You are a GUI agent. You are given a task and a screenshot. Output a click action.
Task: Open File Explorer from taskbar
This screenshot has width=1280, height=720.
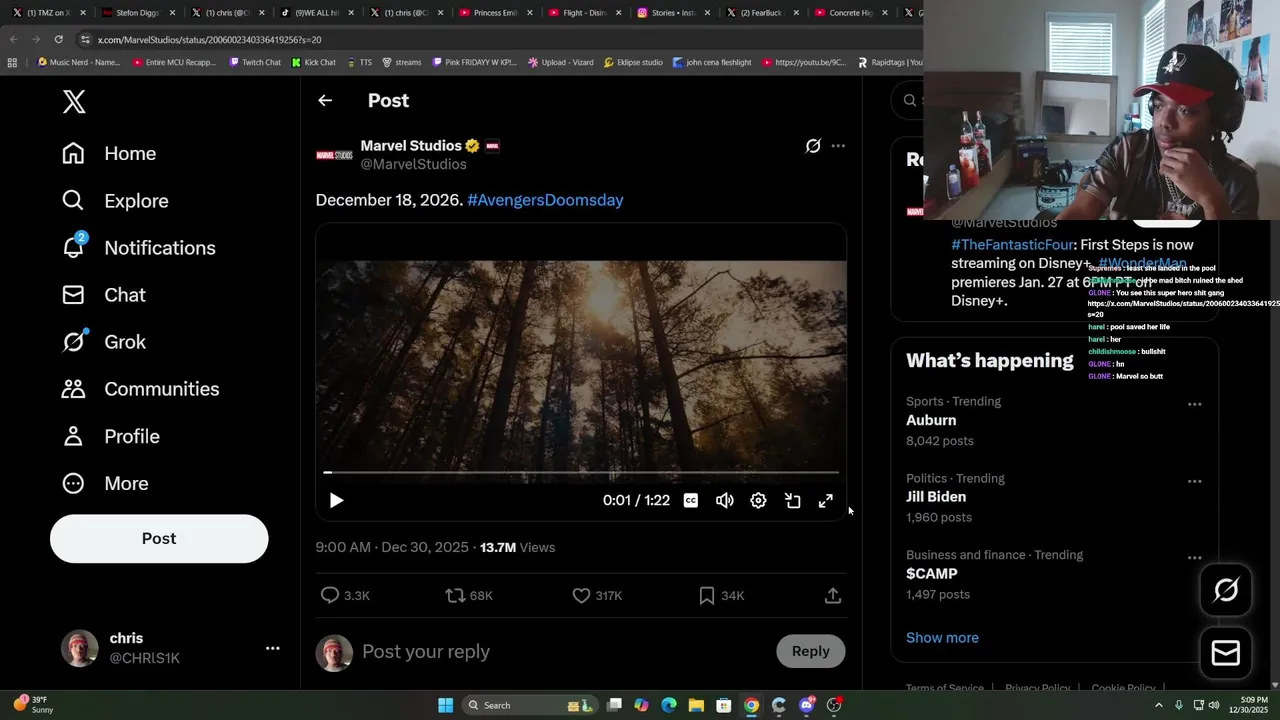[x=696, y=705]
